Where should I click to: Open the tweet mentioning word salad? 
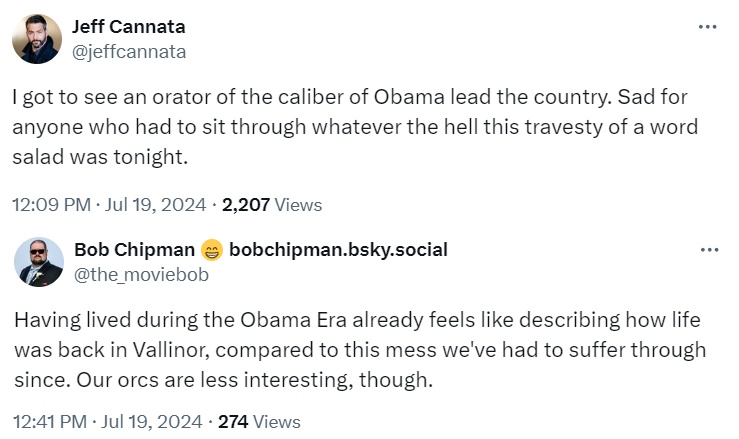coord(350,129)
